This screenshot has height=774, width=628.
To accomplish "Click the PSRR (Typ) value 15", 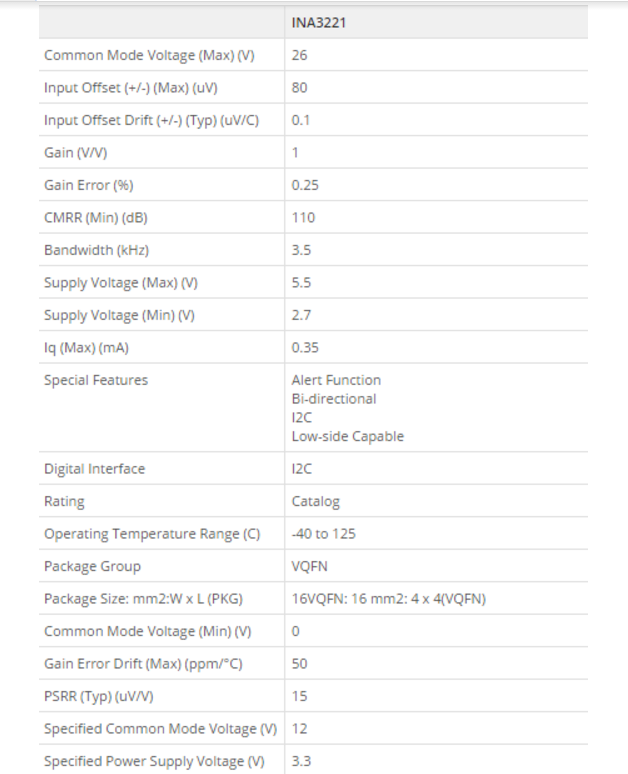I will click(x=299, y=696).
